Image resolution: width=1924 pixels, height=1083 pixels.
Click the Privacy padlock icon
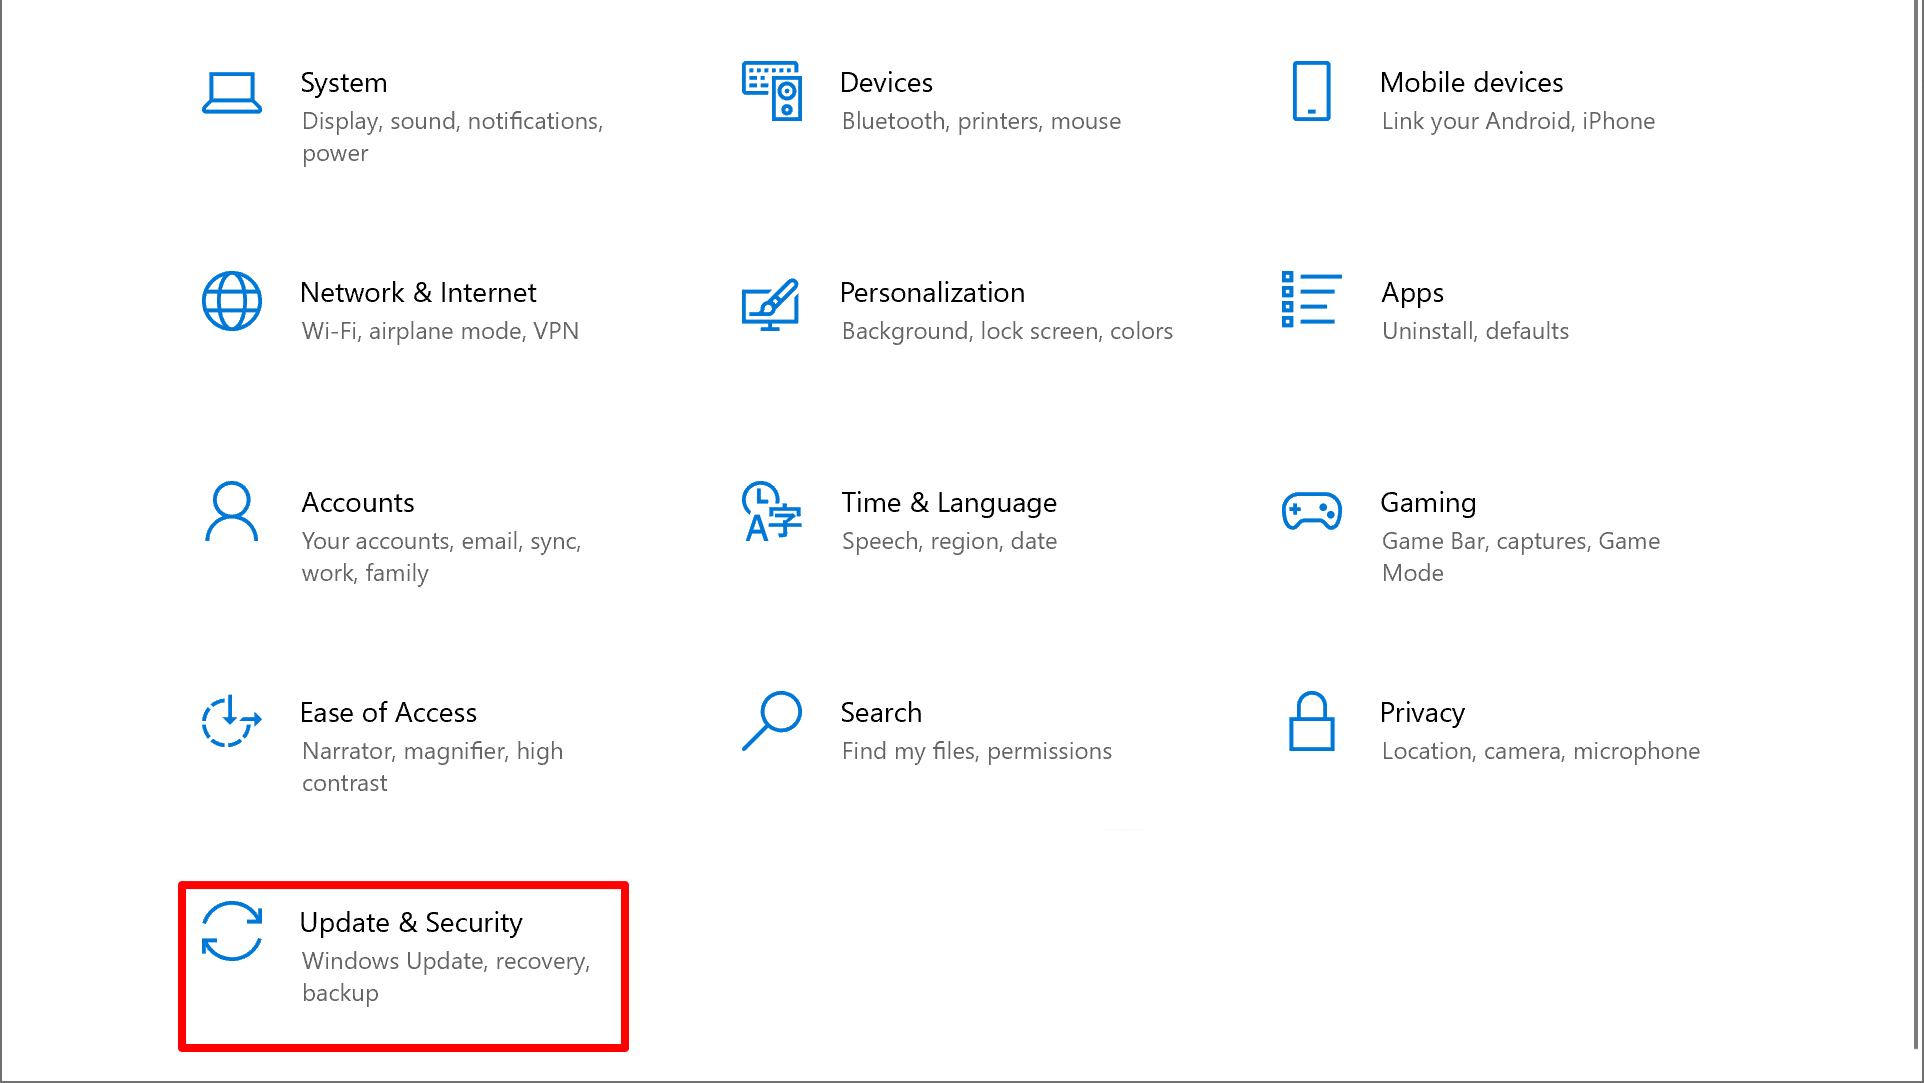coord(1311,721)
